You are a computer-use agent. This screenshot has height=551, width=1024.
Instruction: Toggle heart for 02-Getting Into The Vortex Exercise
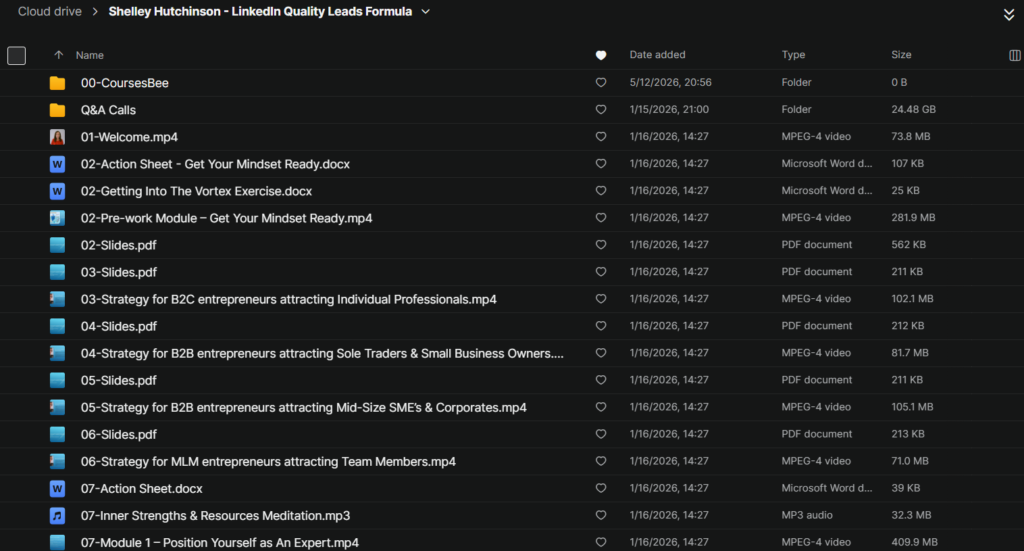coord(601,191)
